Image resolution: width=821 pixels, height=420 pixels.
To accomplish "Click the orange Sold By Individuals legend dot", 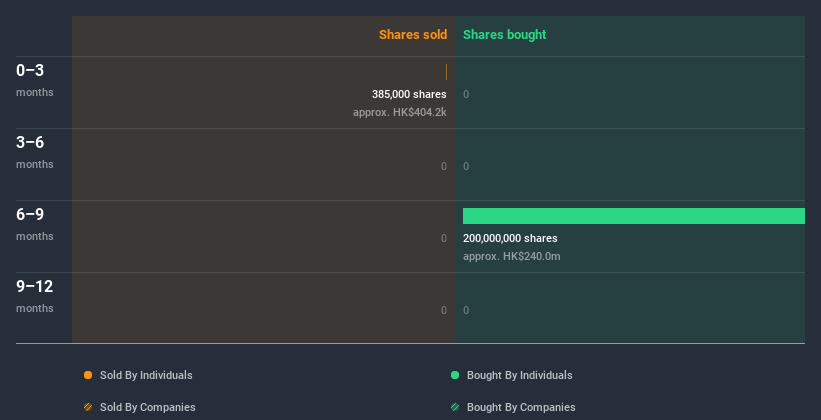I will tap(88, 375).
